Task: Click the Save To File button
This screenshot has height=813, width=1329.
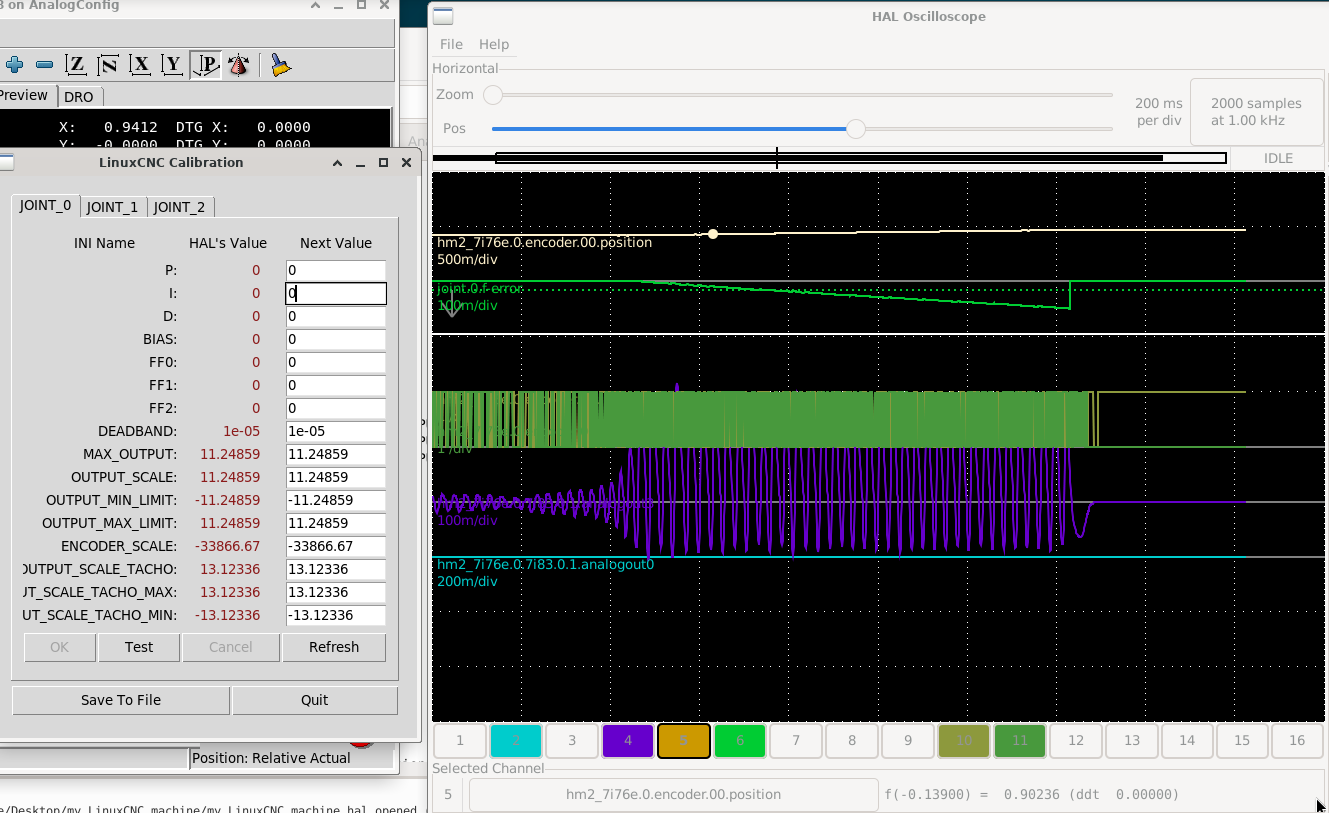Action: pyautogui.click(x=121, y=700)
